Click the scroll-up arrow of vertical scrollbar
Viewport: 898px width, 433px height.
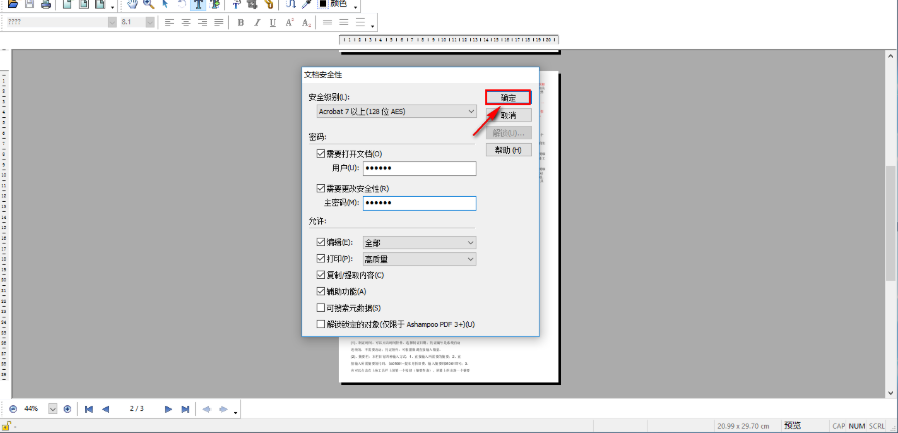click(x=891, y=56)
